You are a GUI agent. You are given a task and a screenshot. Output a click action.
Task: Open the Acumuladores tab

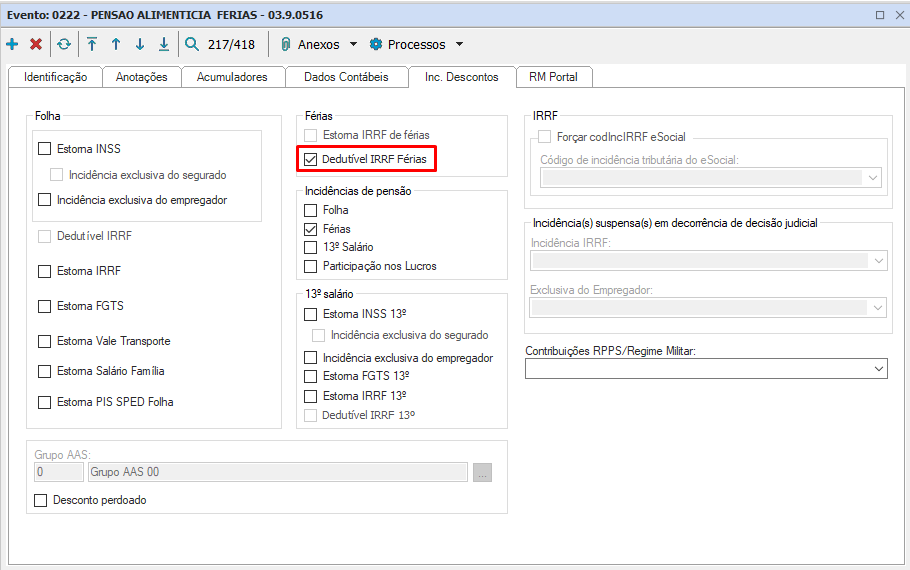[232, 77]
